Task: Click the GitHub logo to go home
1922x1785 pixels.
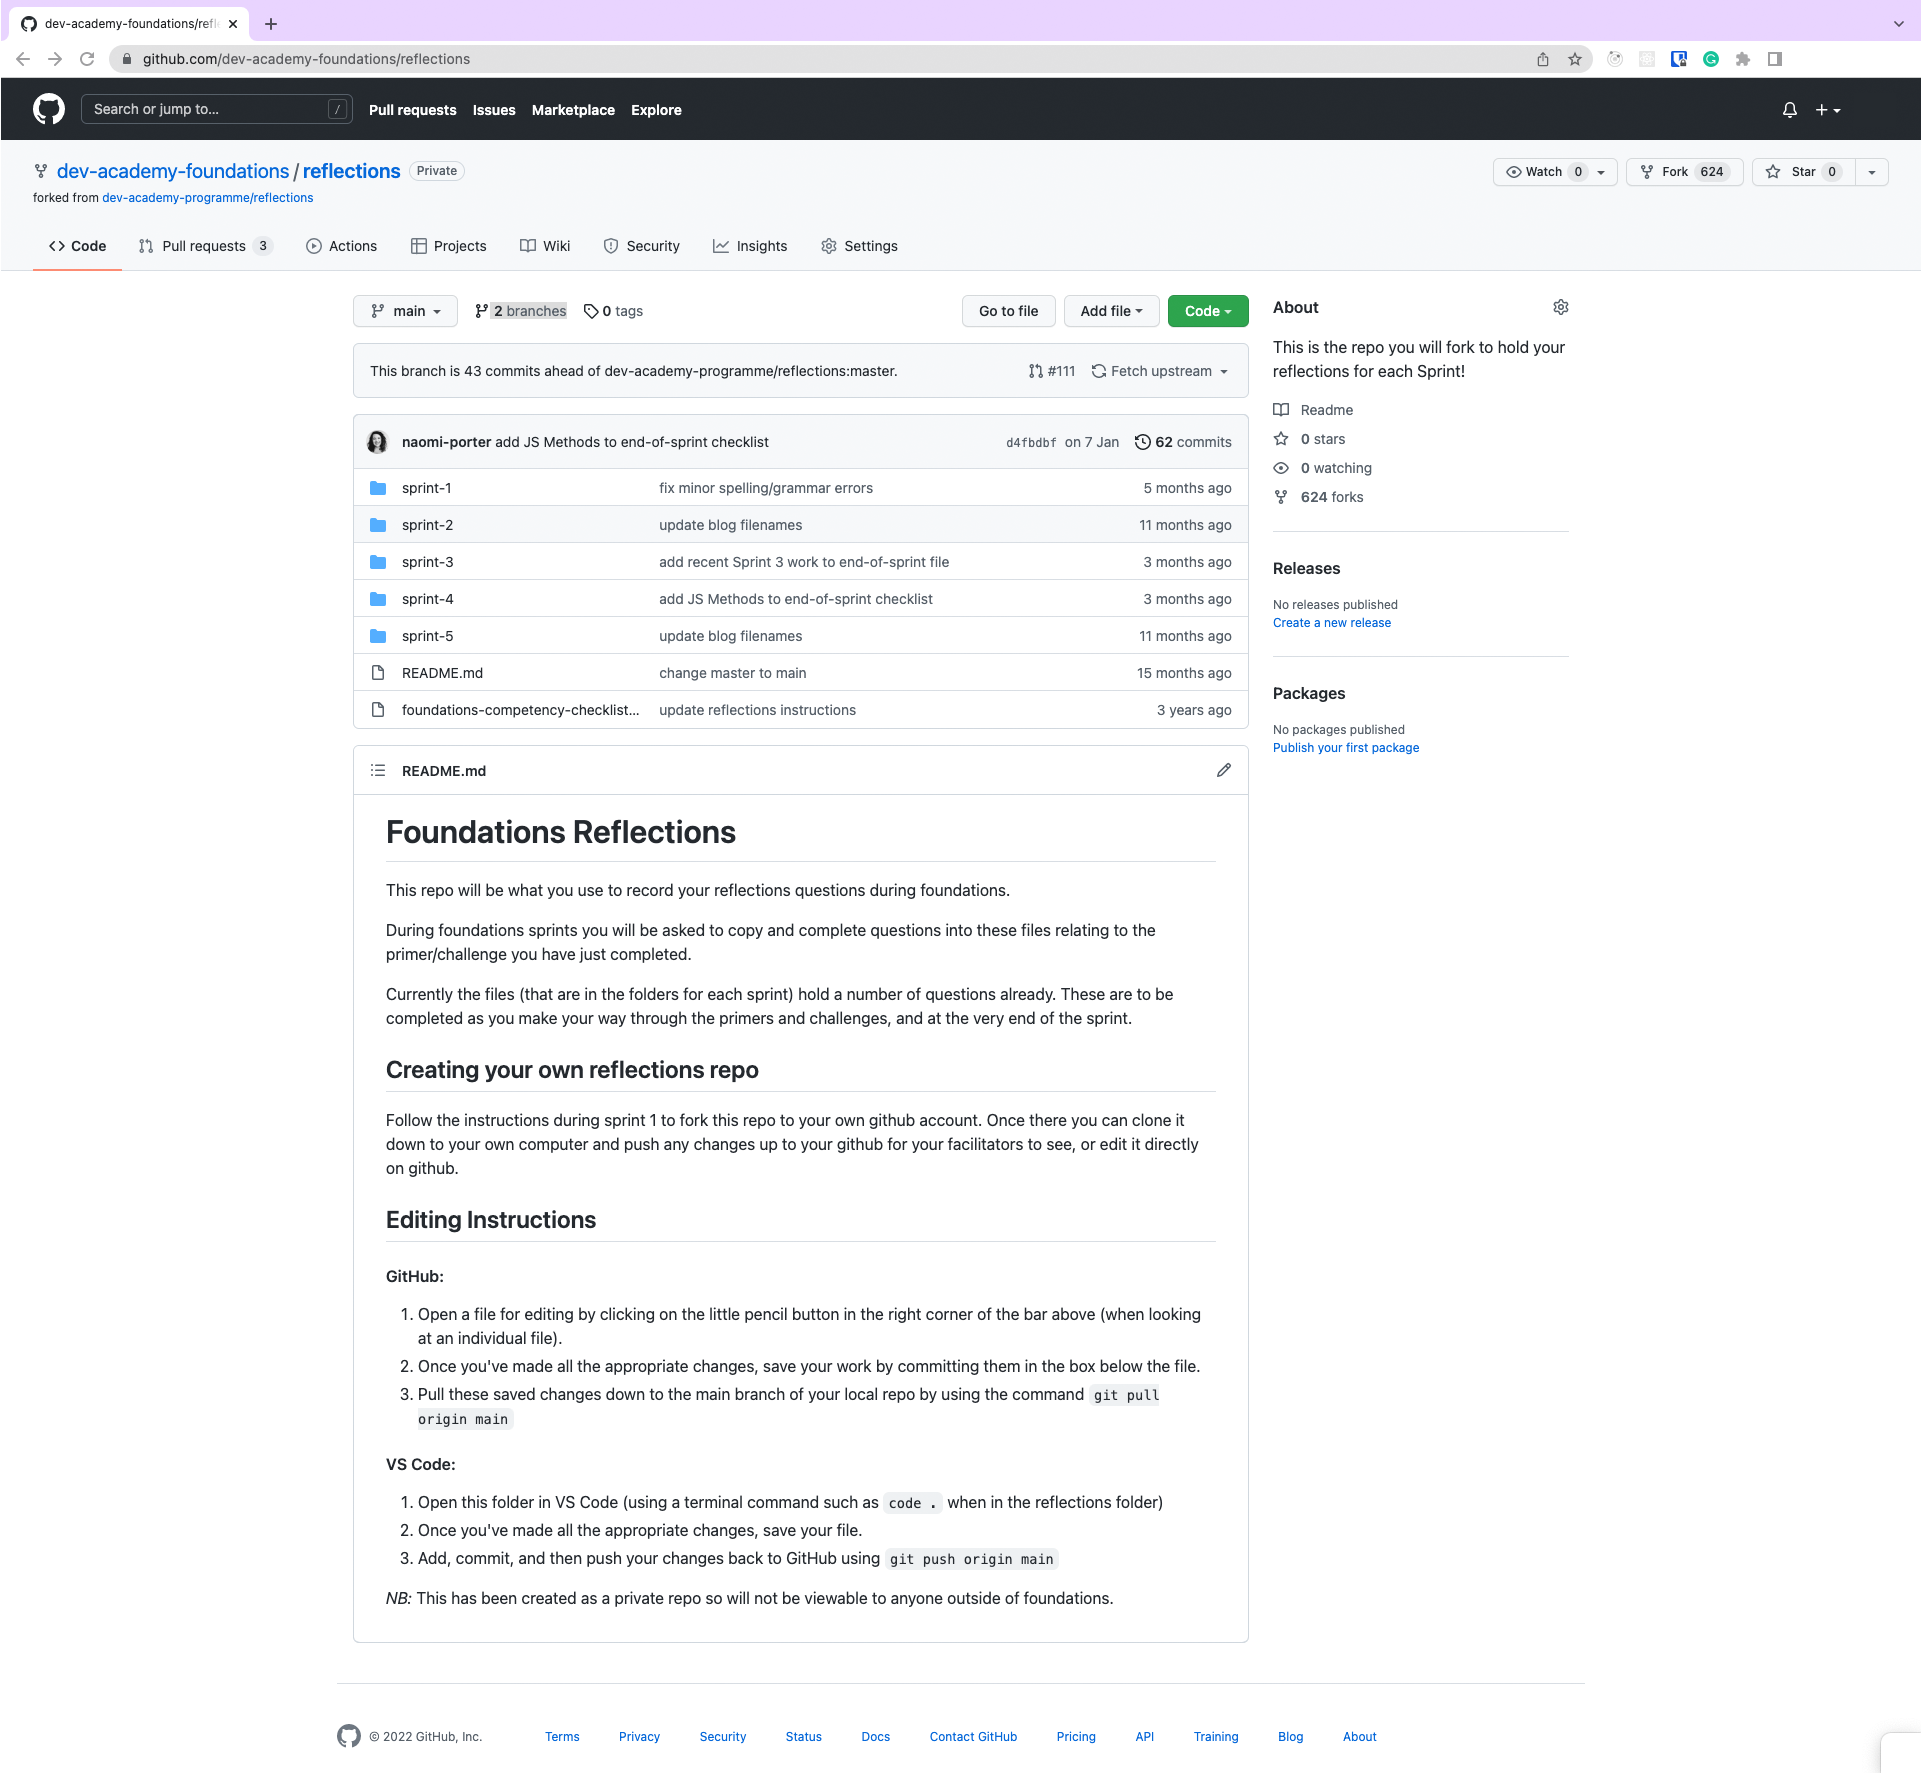Action: [x=47, y=109]
